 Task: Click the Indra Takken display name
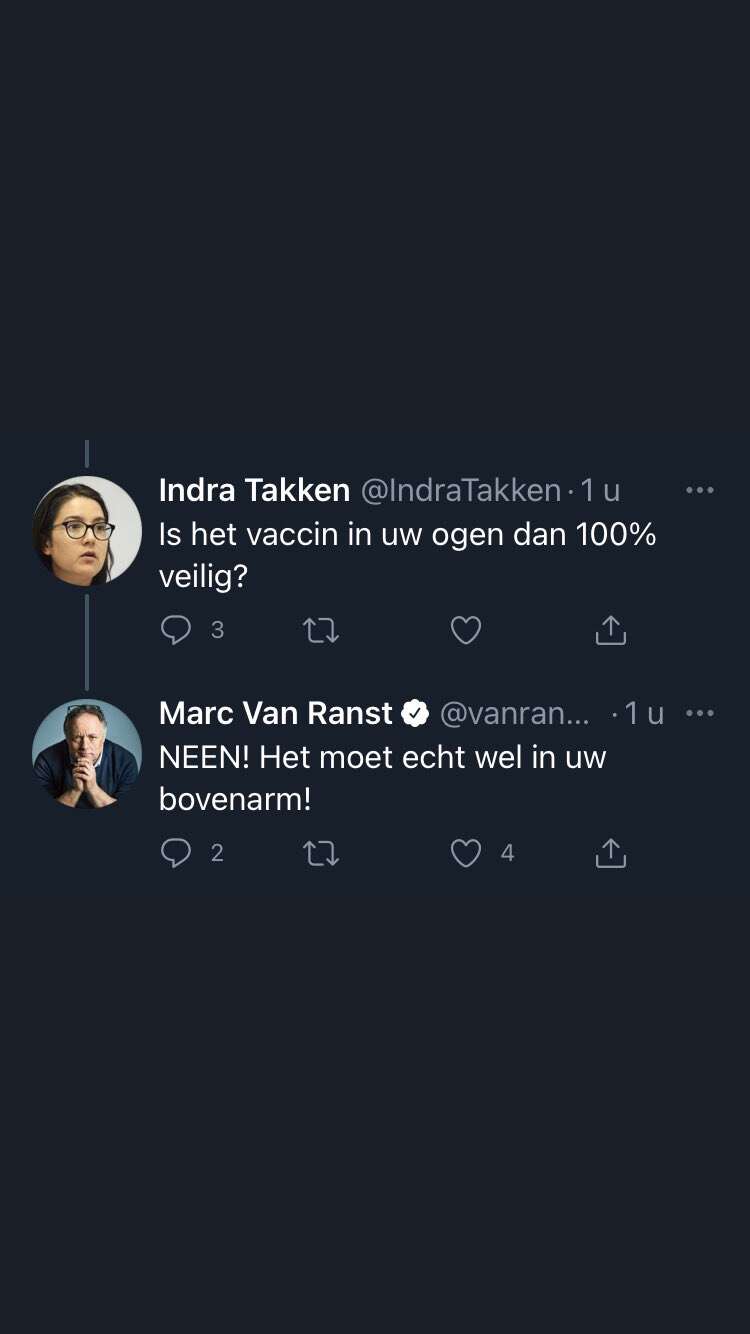click(x=254, y=490)
